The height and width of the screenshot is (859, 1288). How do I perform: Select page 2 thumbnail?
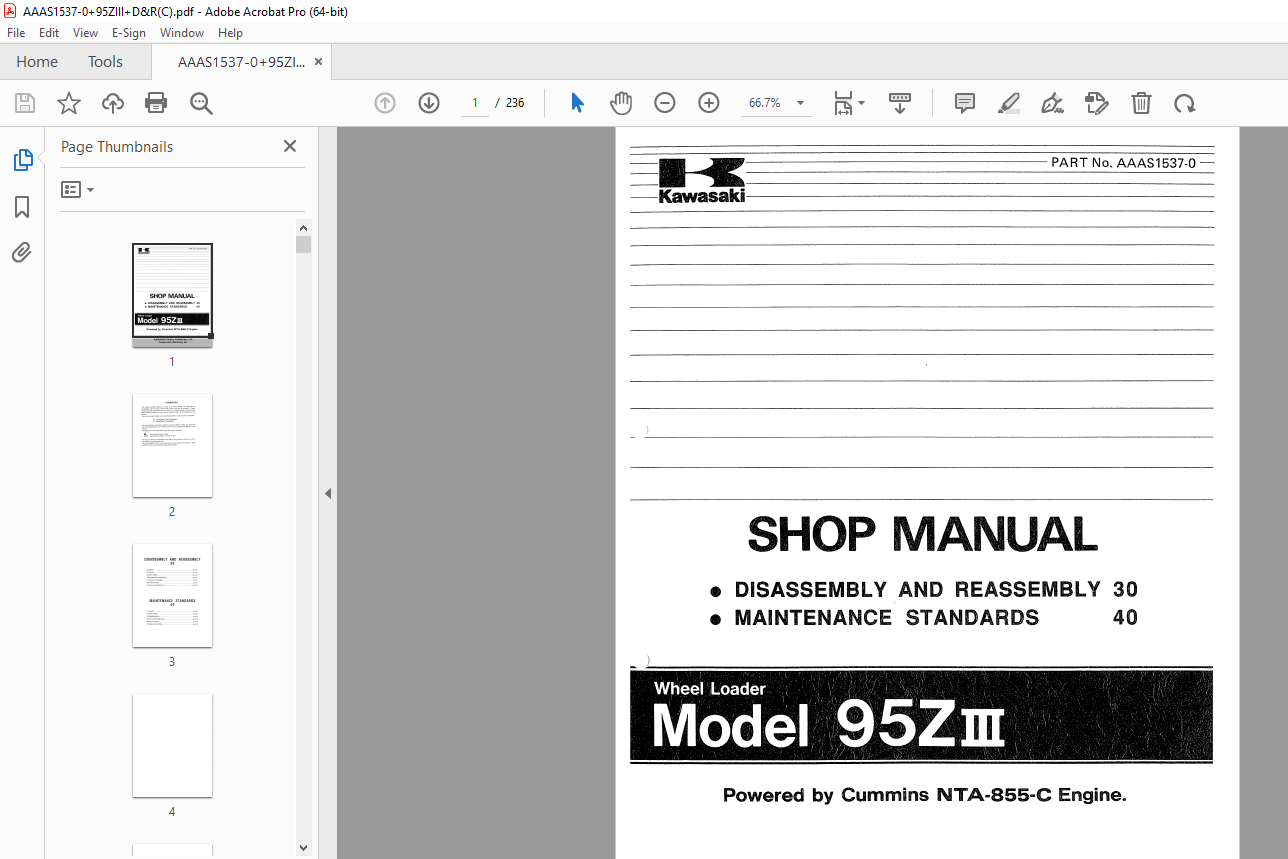tap(172, 445)
